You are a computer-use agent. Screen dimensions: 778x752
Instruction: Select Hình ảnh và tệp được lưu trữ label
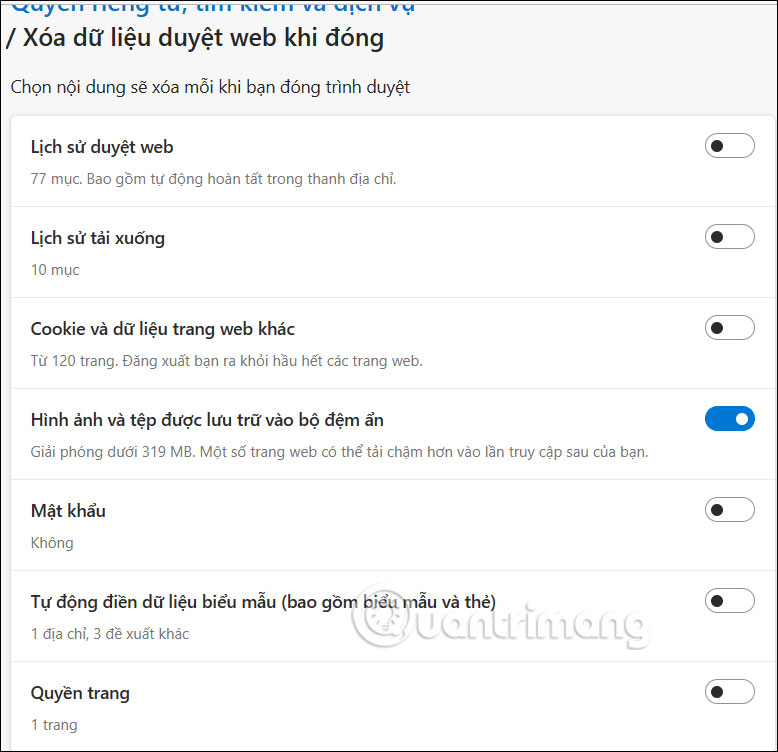pyautogui.click(x=207, y=420)
